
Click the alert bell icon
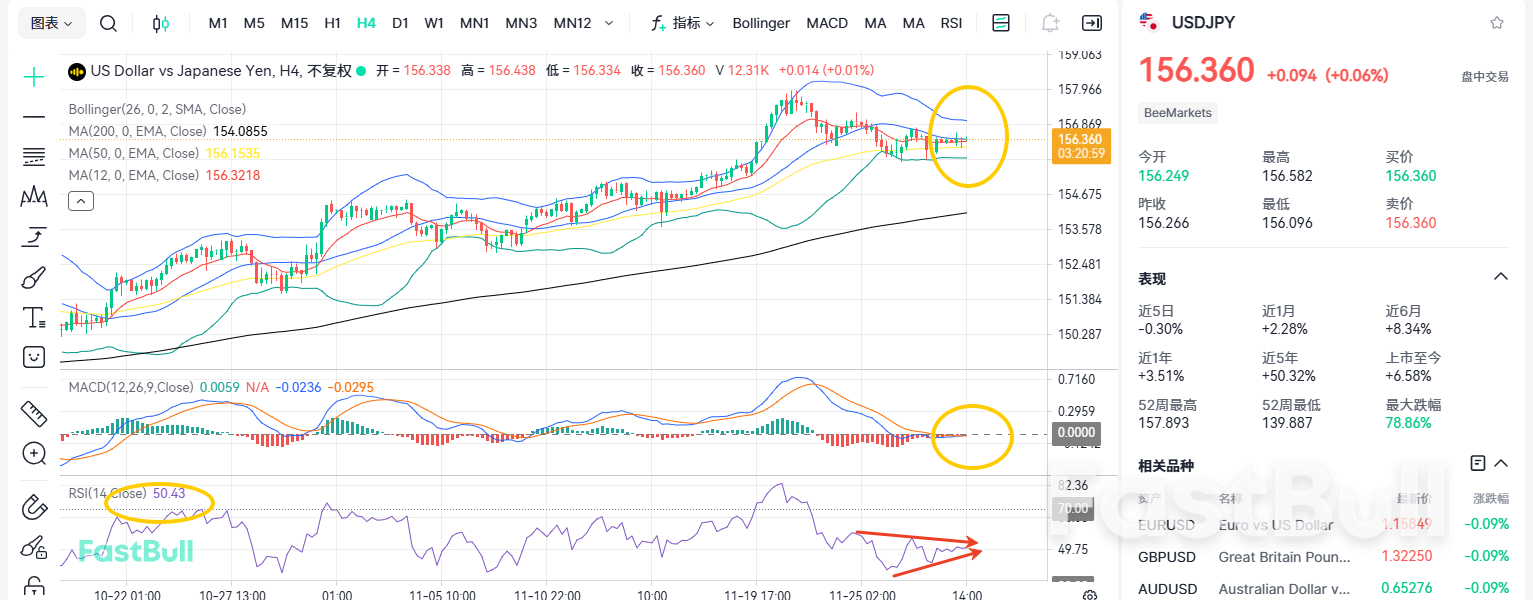point(1050,22)
